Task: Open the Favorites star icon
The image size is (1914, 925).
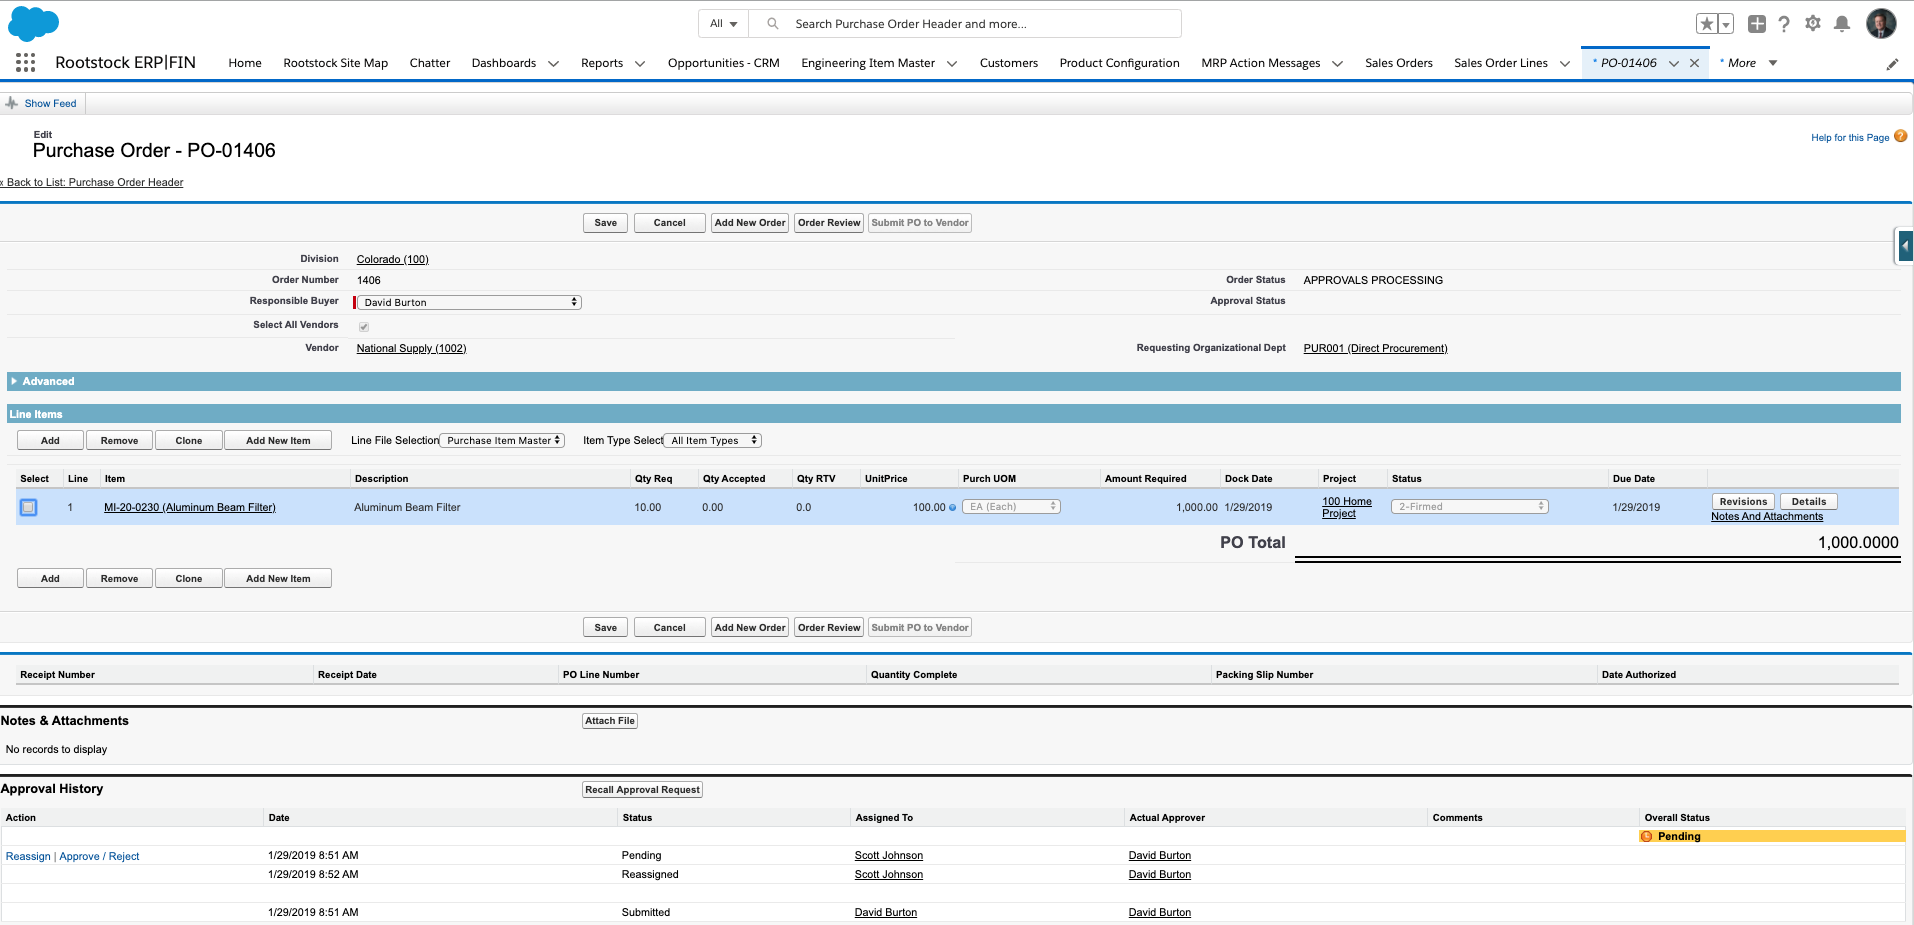Action: click(x=1706, y=24)
